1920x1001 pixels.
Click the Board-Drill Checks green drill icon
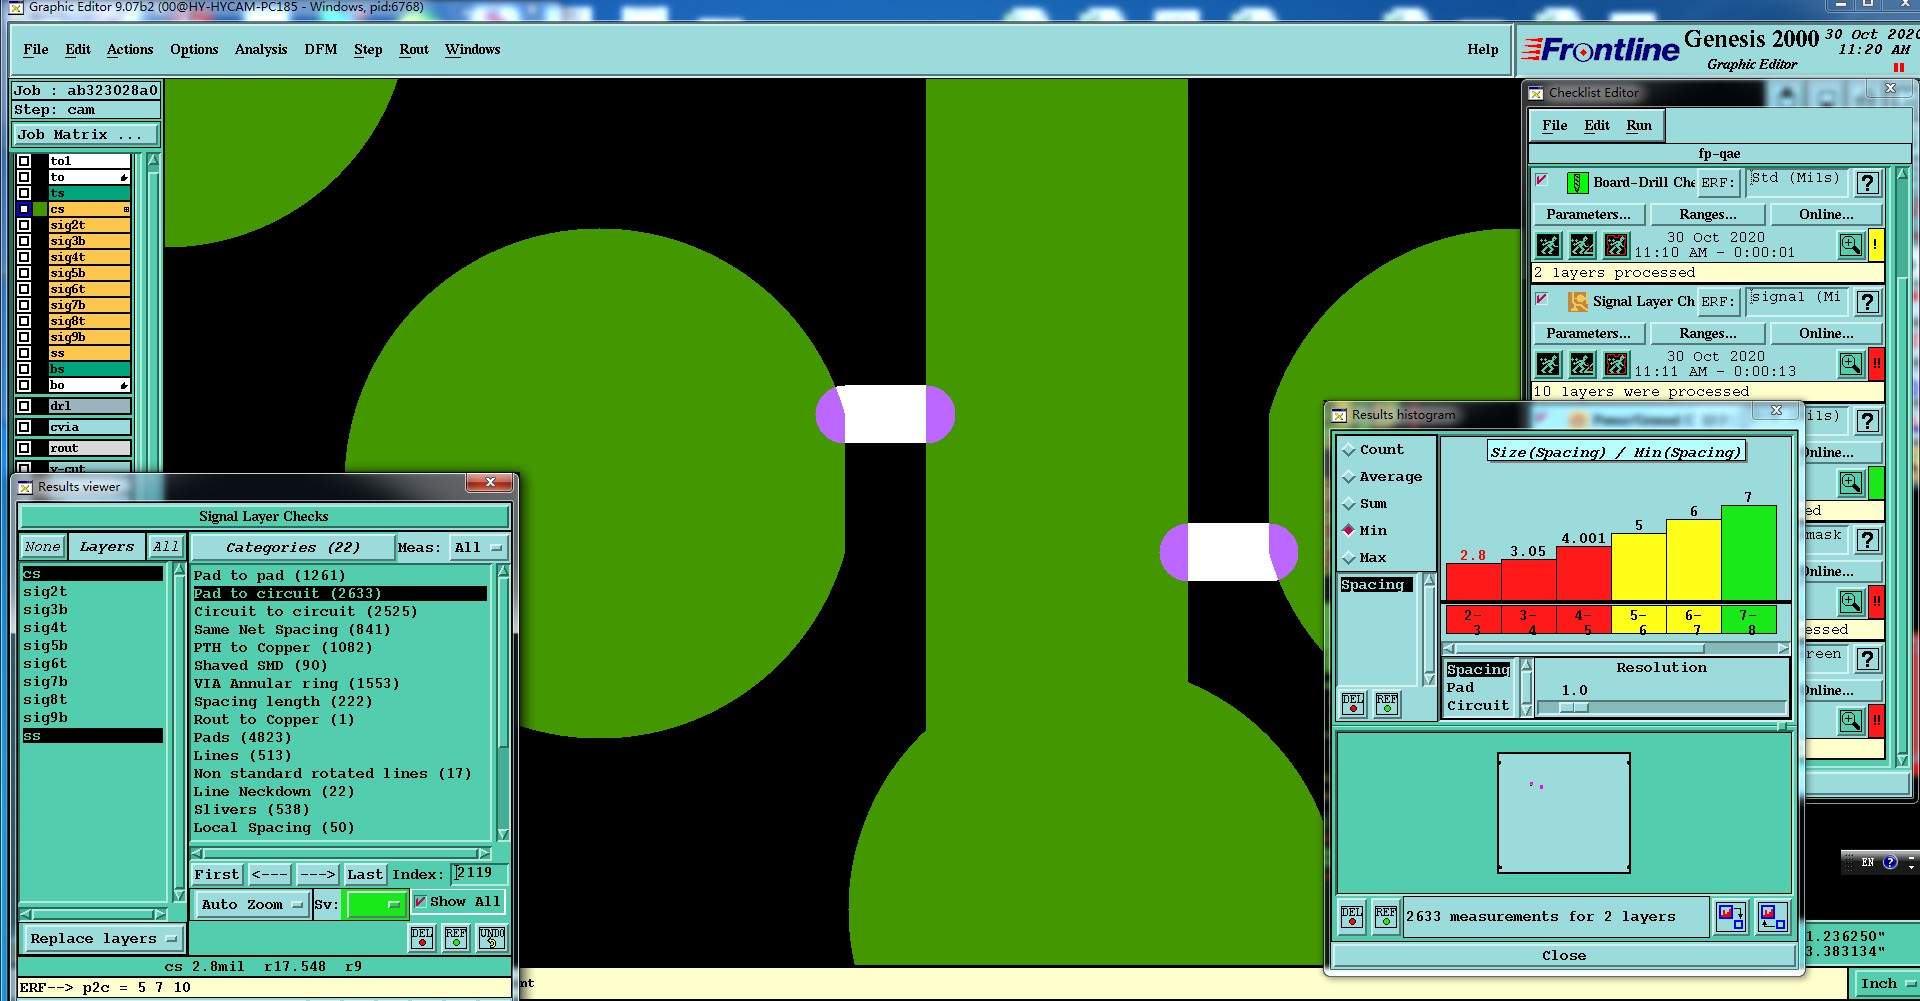(1577, 183)
